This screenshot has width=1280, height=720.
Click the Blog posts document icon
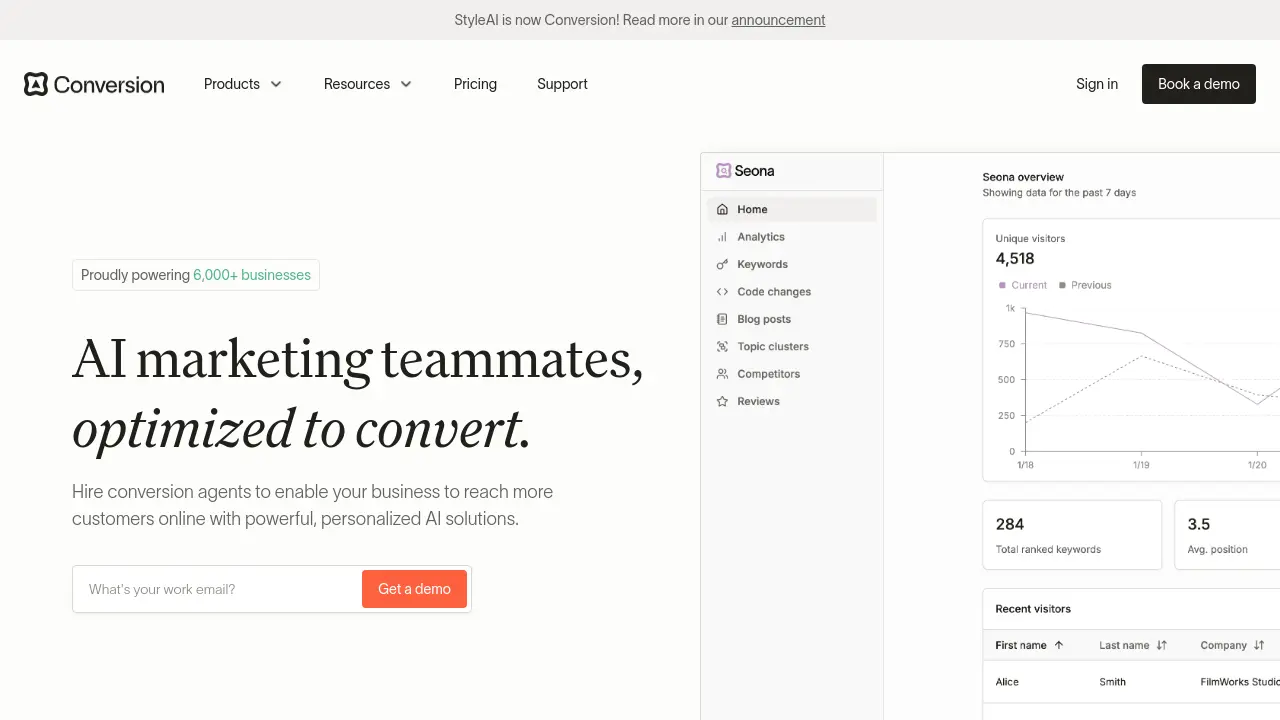point(722,319)
